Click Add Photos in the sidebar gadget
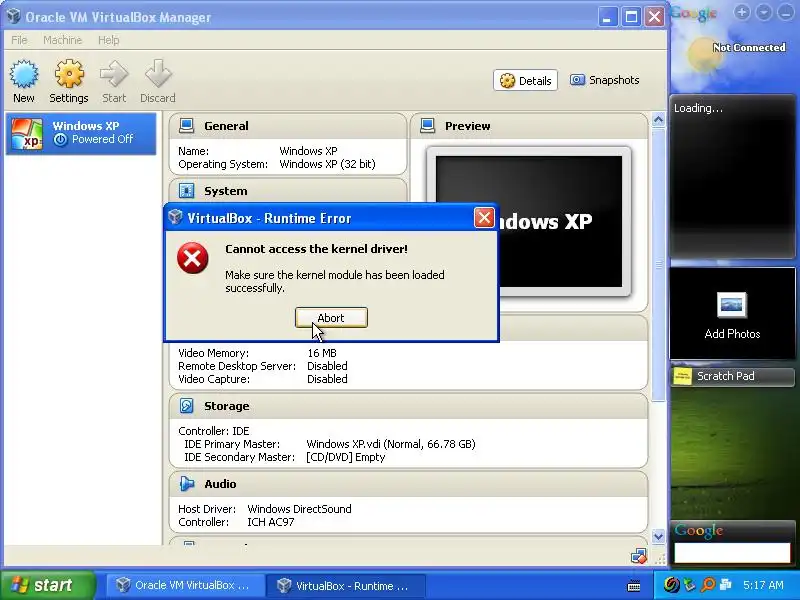 point(732,315)
